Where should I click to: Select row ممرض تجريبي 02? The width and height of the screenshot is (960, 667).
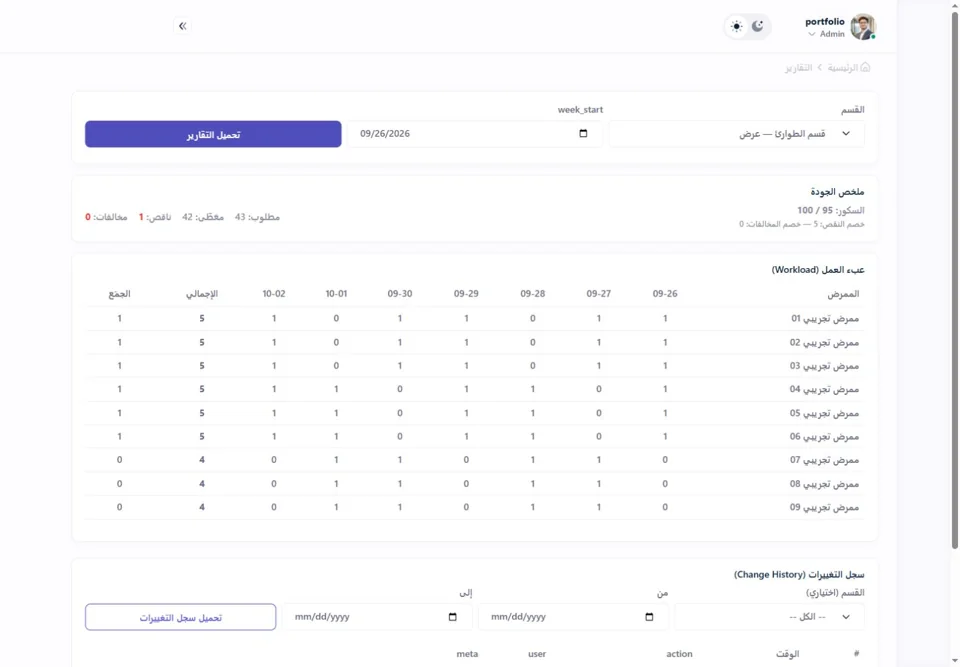[475, 342]
